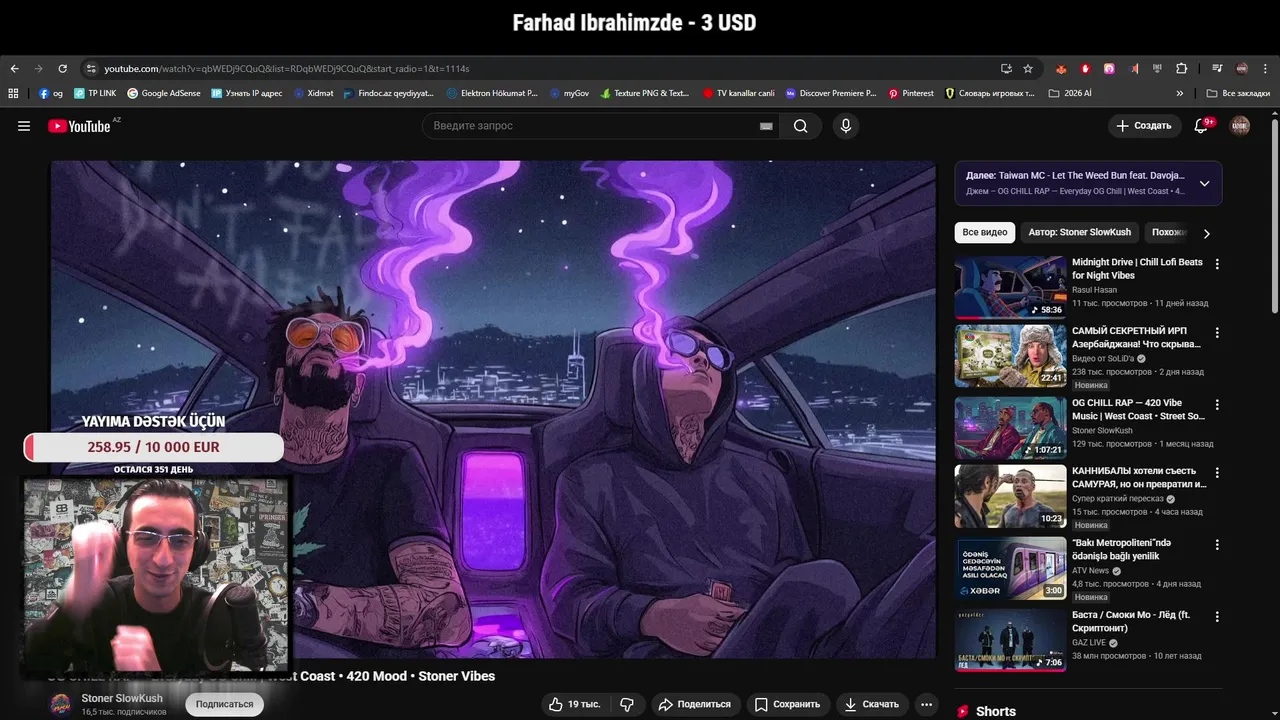Open the browser Extensions puzzle menu
The width and height of the screenshot is (1280, 720).
tap(1182, 68)
